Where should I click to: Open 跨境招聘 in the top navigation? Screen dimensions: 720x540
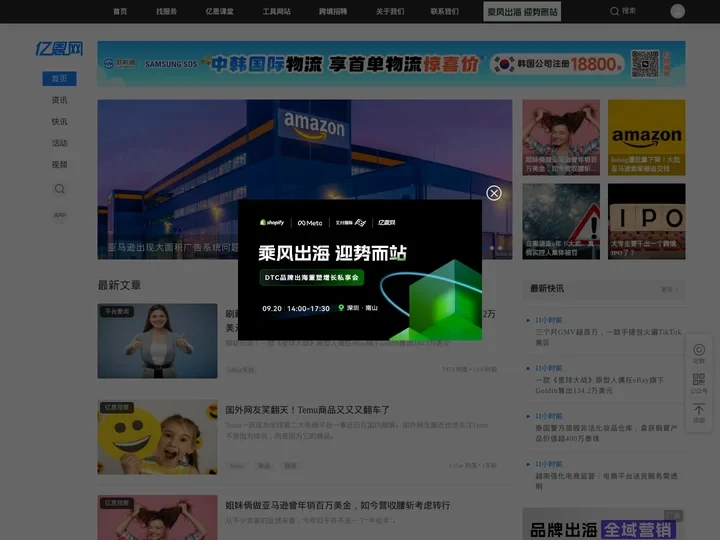pyautogui.click(x=333, y=11)
